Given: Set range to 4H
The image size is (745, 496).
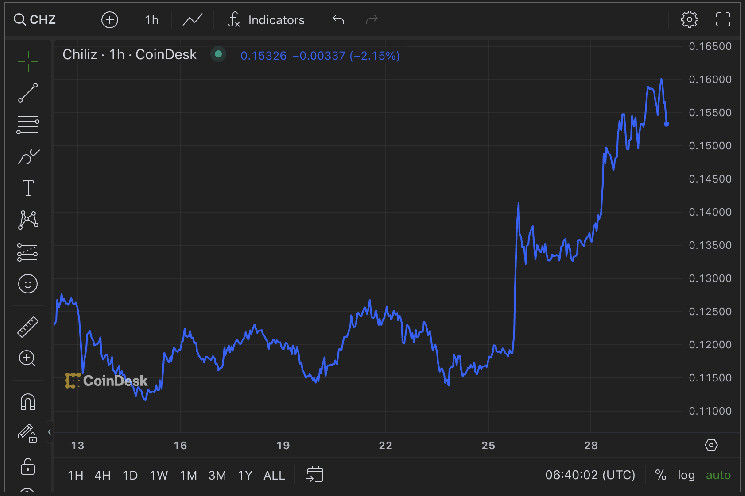Looking at the screenshot, I should 103,476.
